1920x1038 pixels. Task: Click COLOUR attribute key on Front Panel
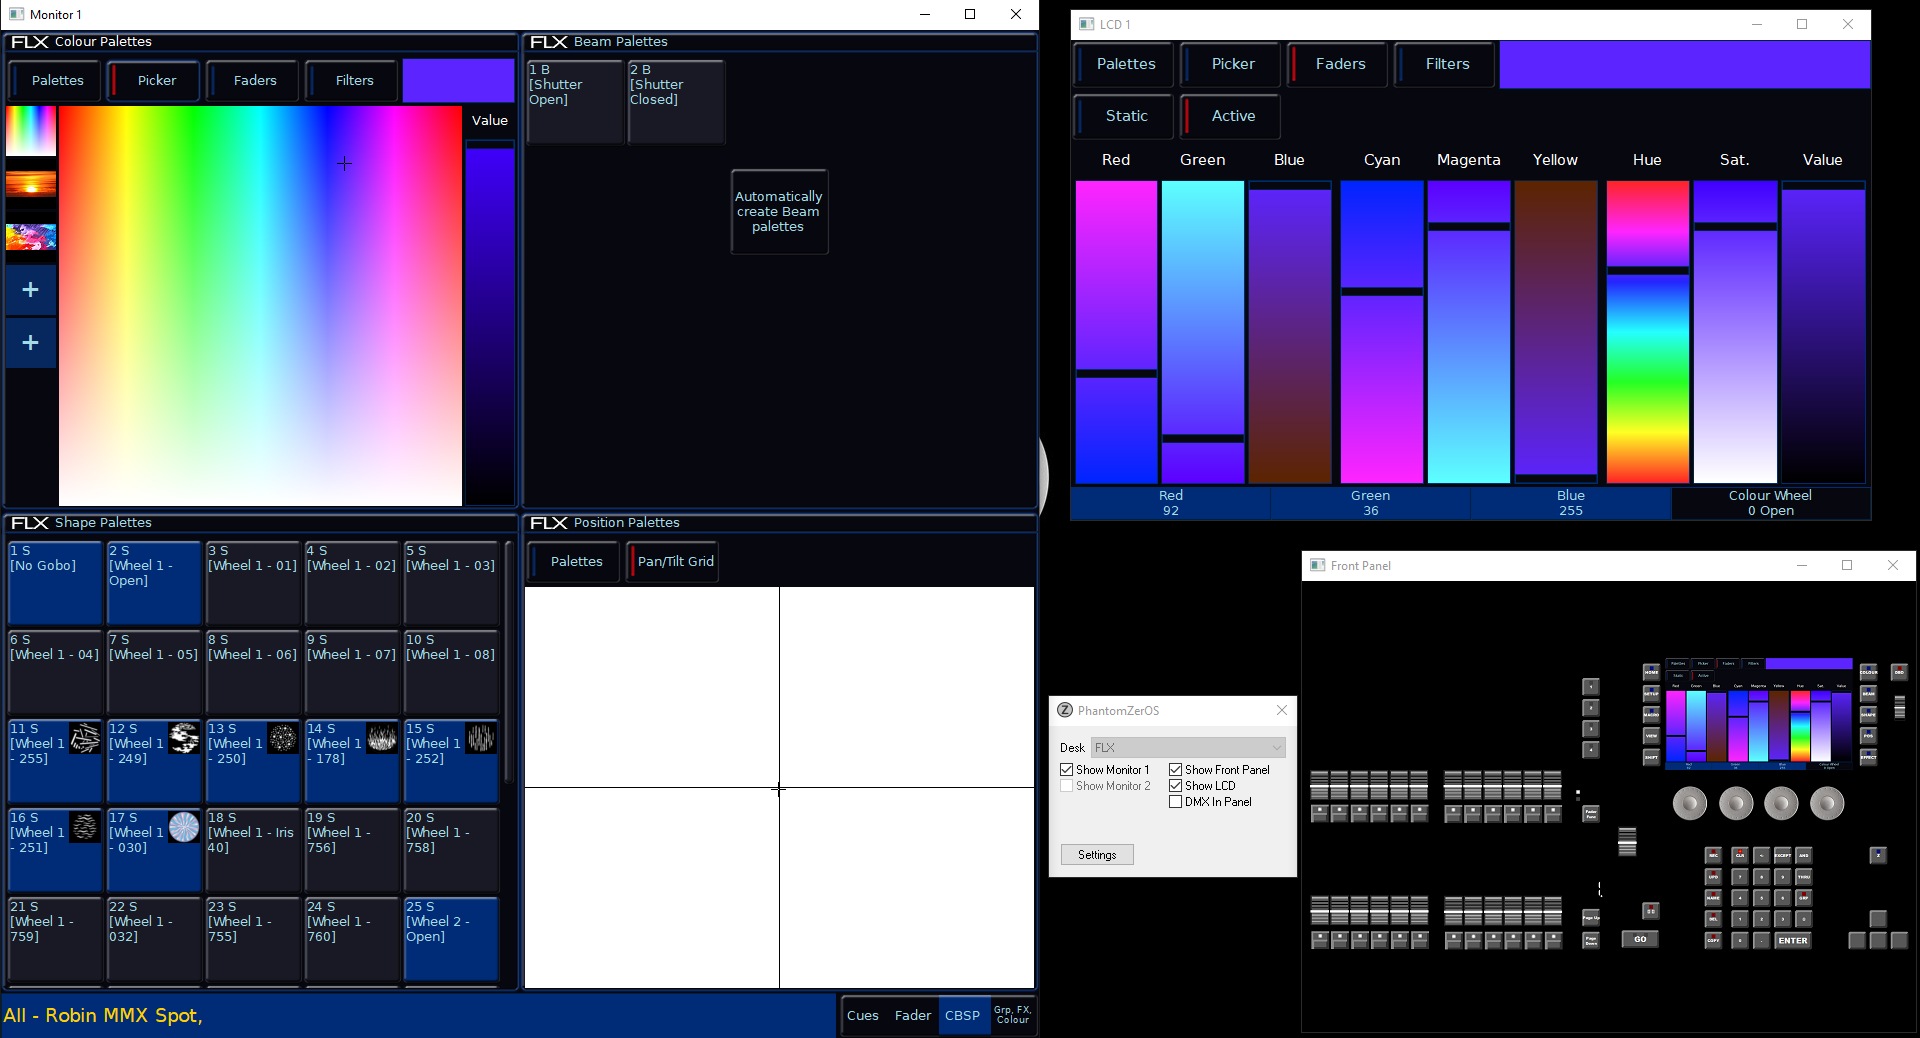[x=1868, y=672]
